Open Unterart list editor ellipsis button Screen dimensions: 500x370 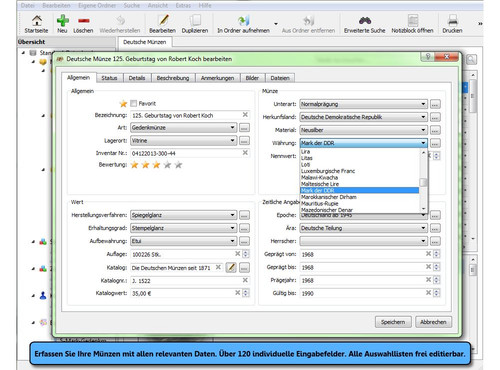tap(435, 104)
